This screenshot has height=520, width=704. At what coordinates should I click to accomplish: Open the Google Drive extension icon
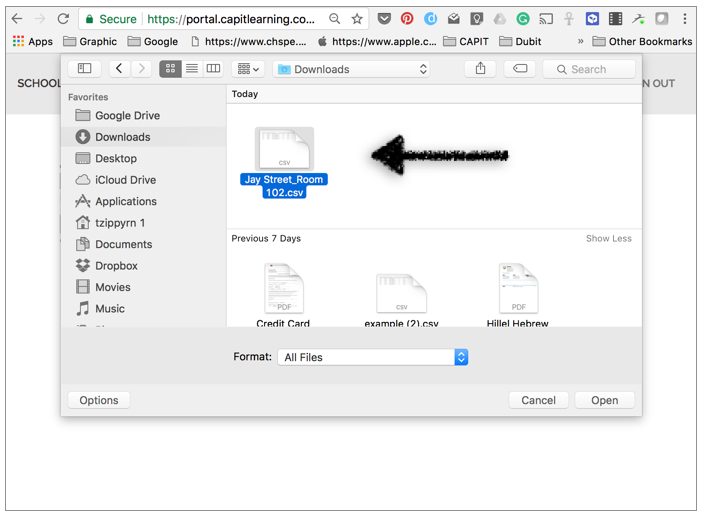click(499, 19)
